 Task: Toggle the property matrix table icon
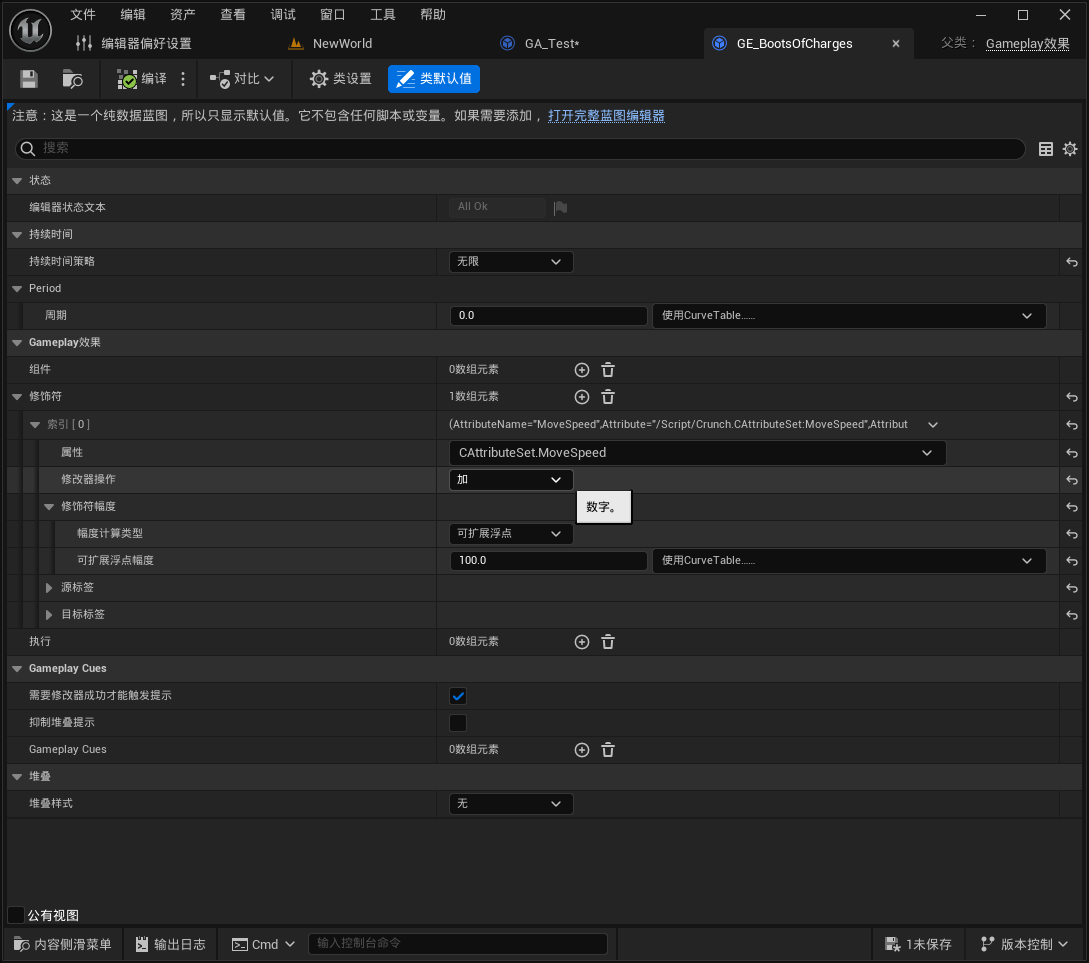coord(1046,149)
